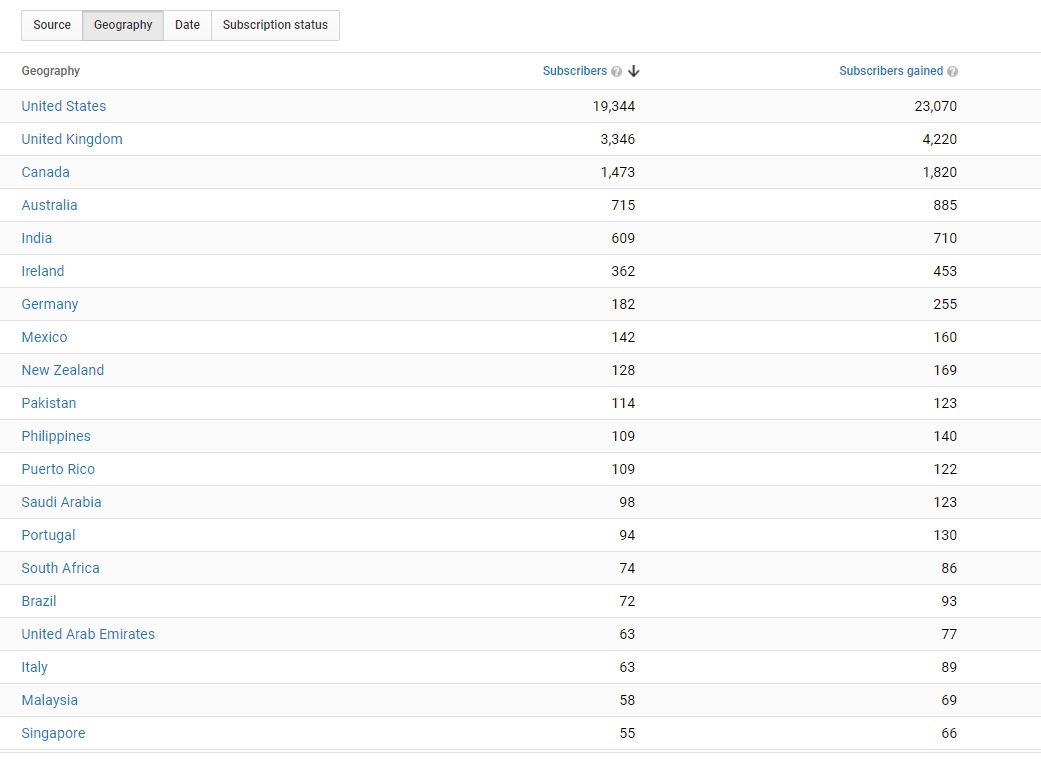Select the South Africa link

[x=60, y=568]
